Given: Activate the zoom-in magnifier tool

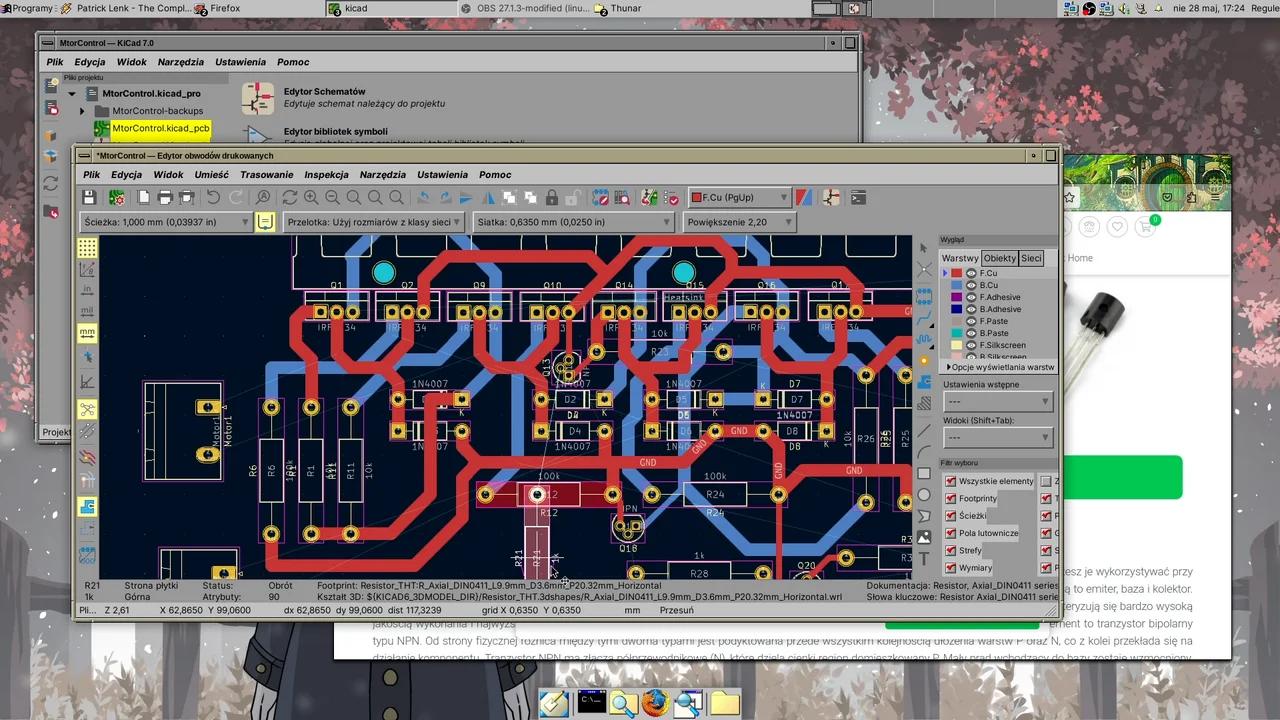Looking at the screenshot, I should point(310,197).
